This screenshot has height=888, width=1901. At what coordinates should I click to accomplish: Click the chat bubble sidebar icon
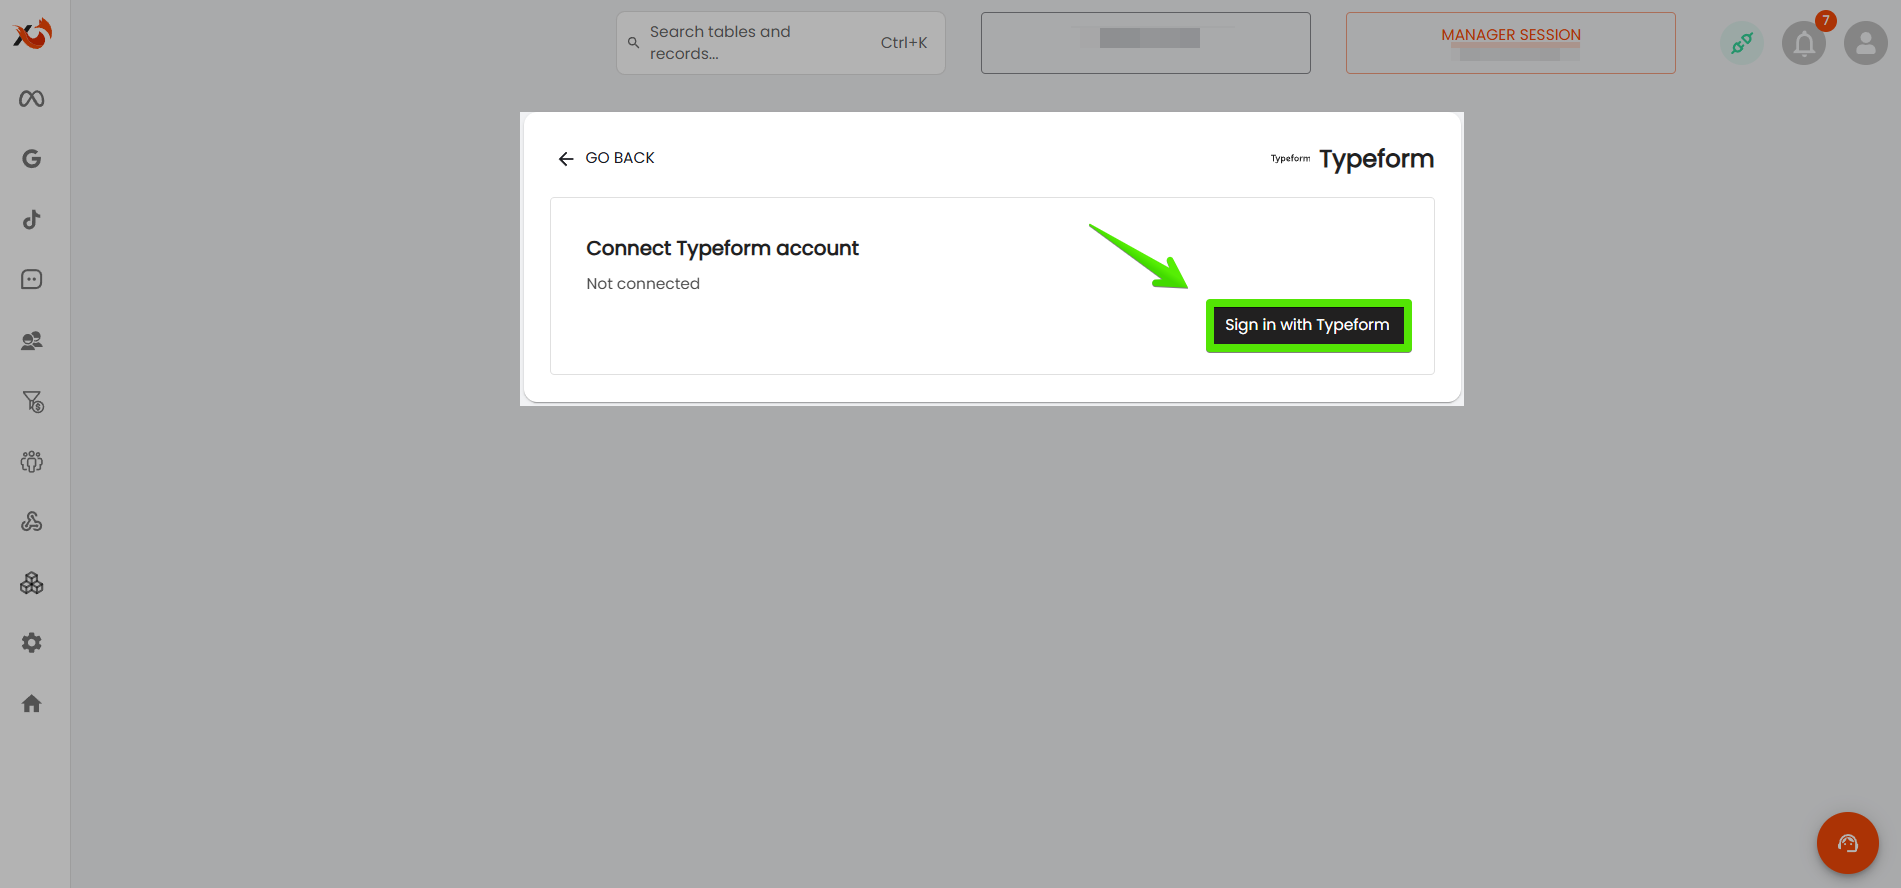[x=32, y=280]
